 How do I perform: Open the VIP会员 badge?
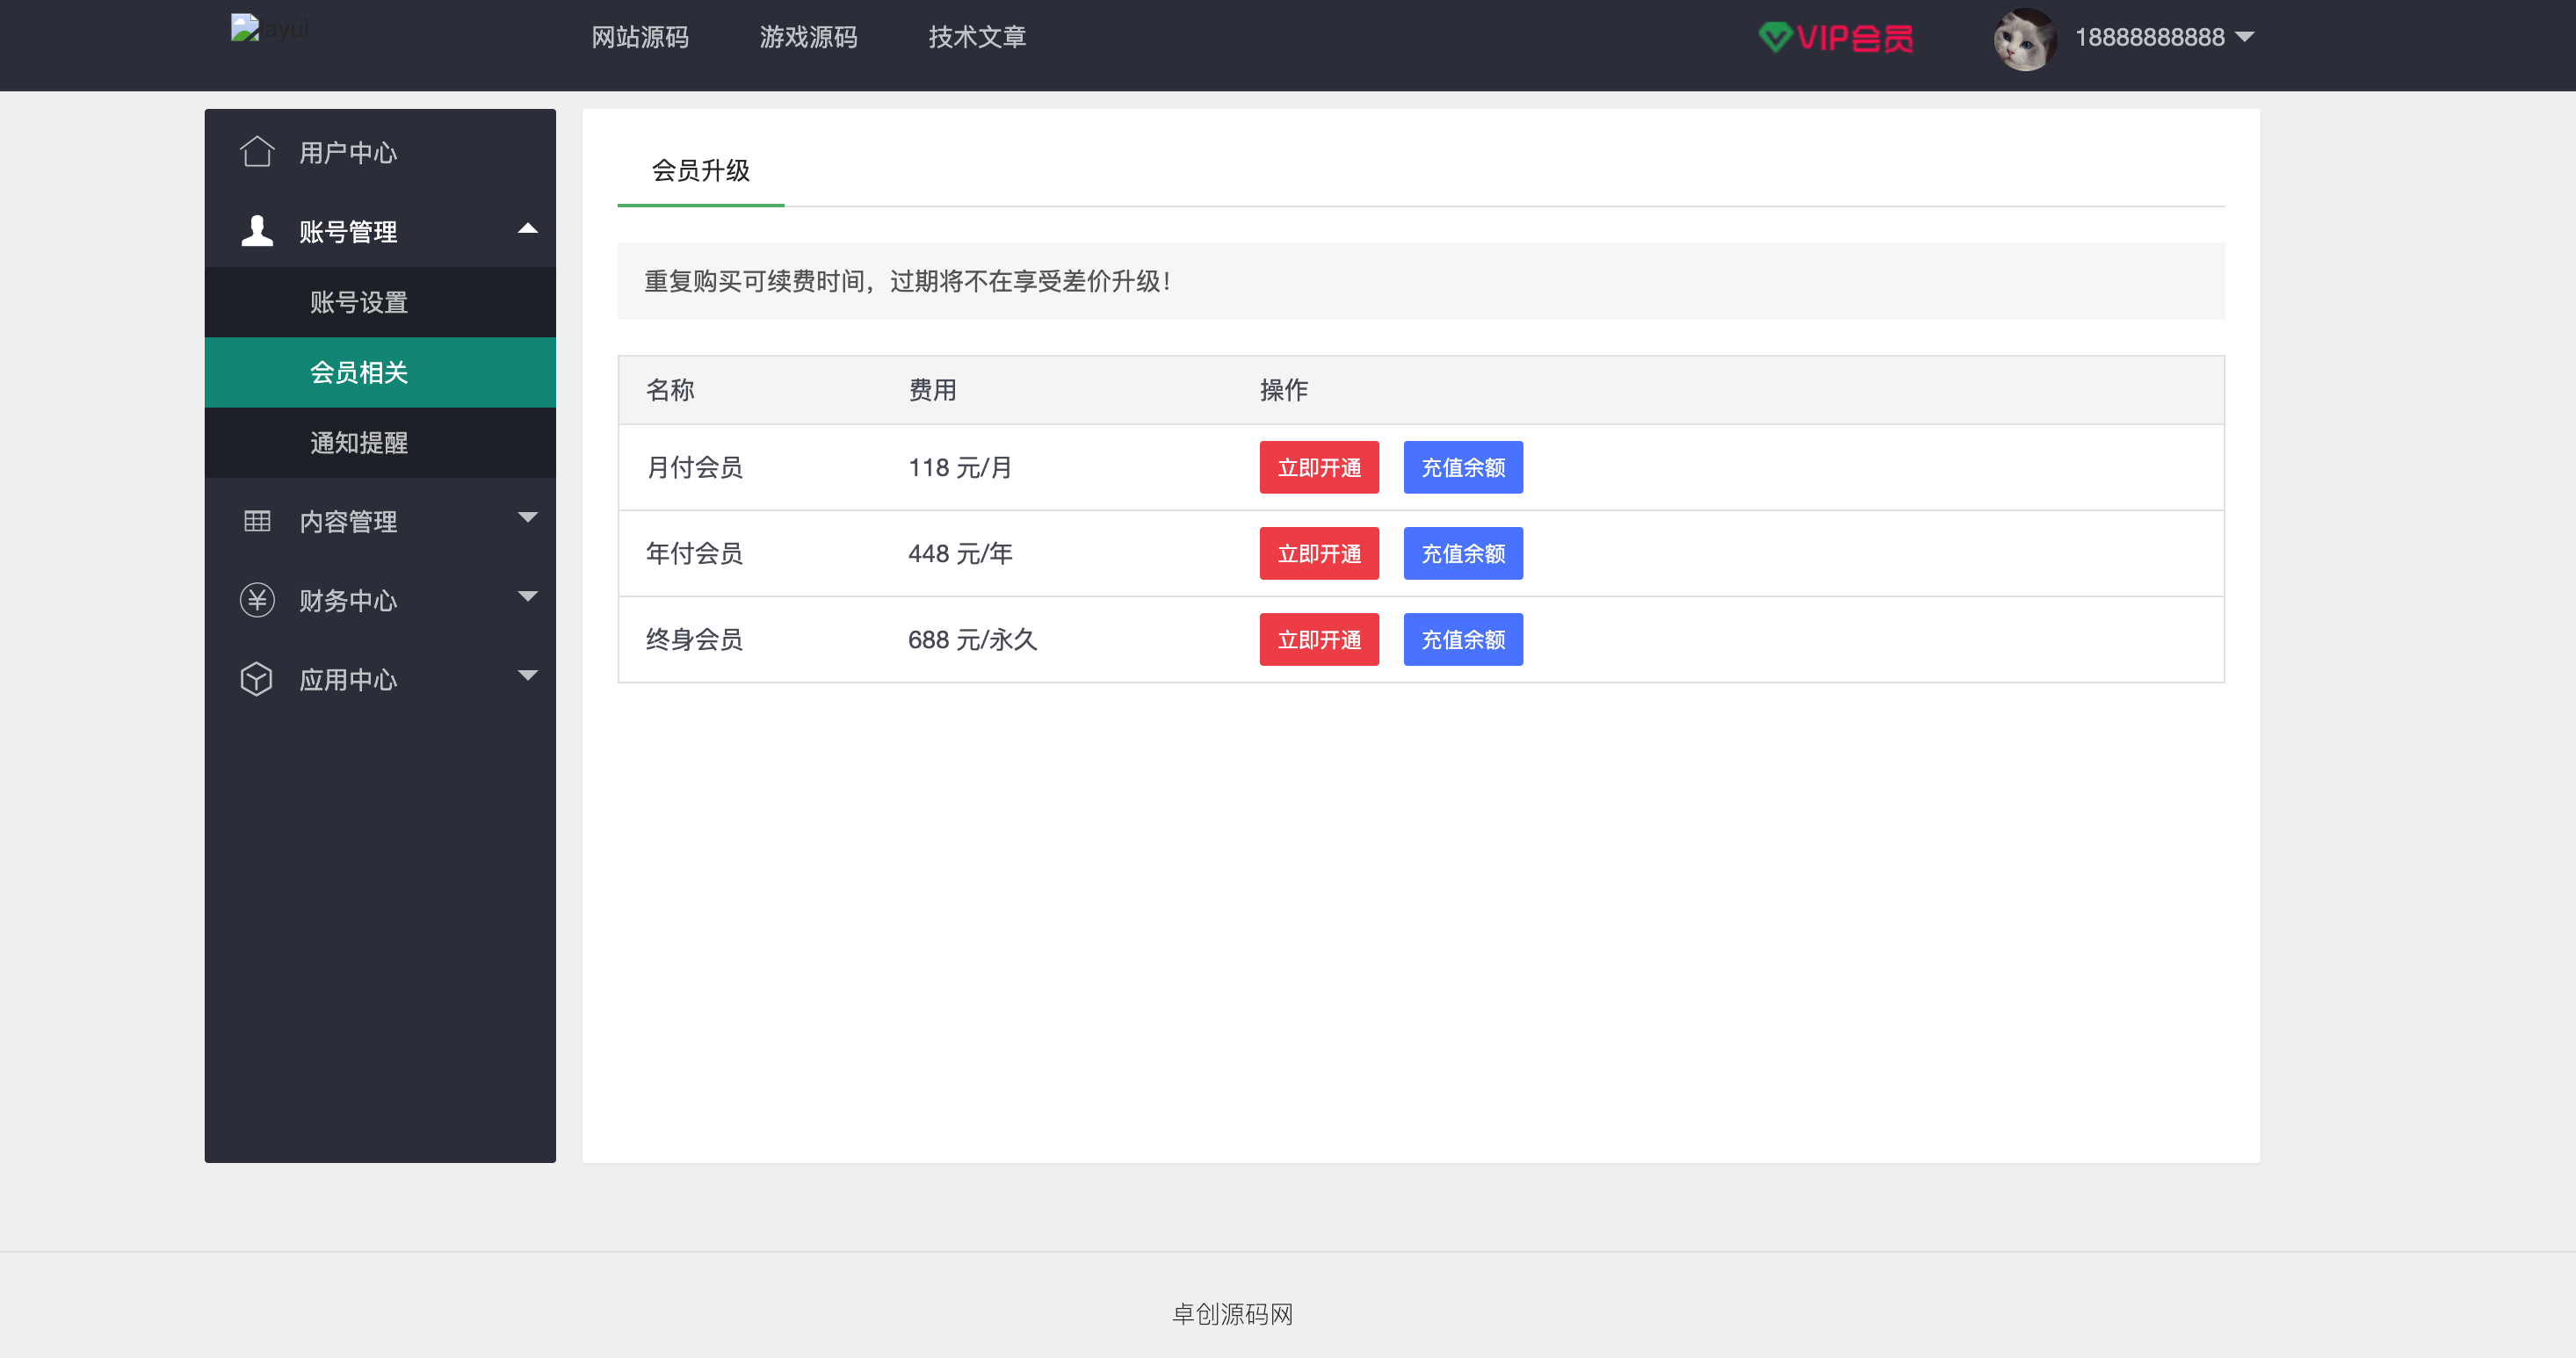point(1836,38)
